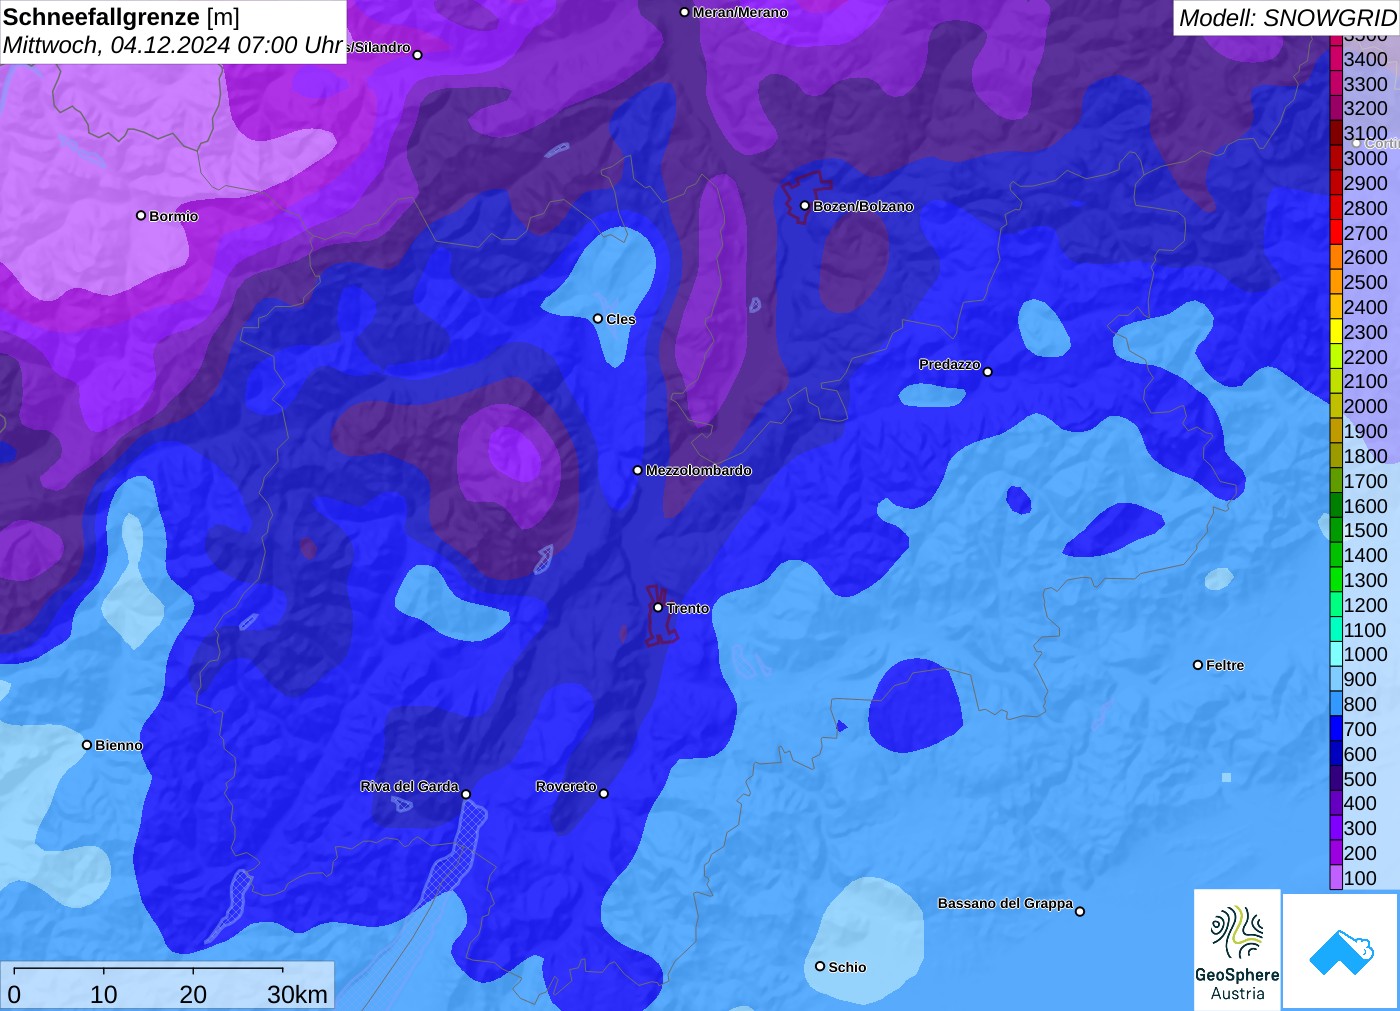The height and width of the screenshot is (1011, 1400).
Task: Click the 'Modell: SNOWGRID' label
Action: pos(1287,18)
